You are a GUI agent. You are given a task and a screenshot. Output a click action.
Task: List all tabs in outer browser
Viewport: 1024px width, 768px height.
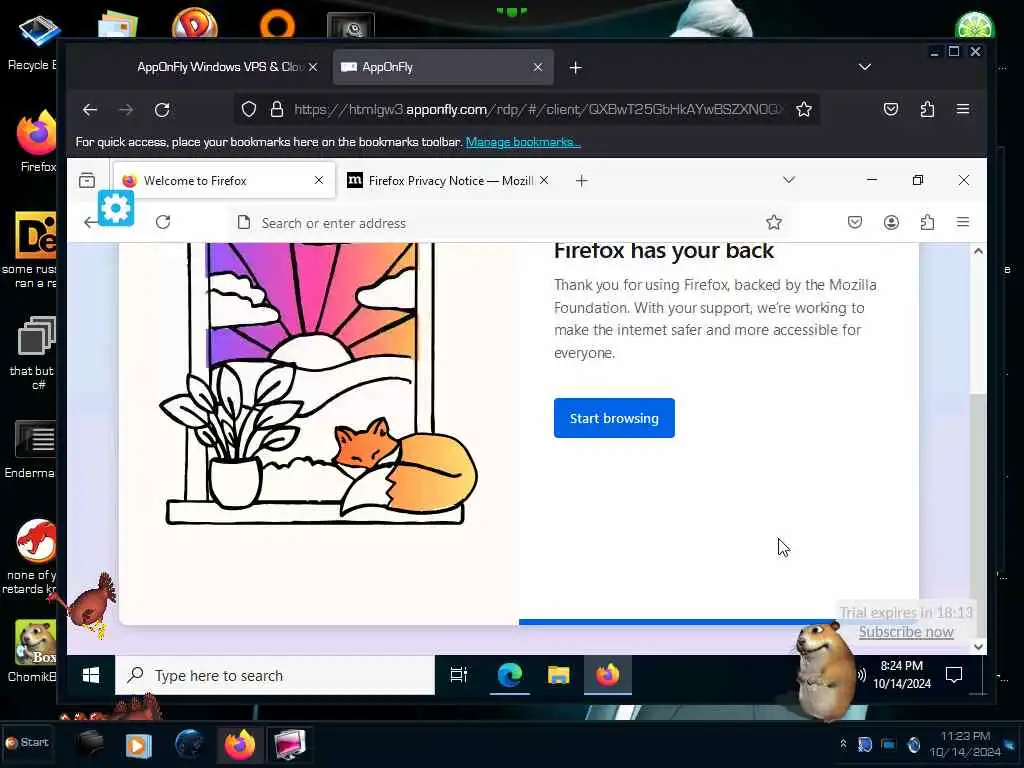[865, 67]
